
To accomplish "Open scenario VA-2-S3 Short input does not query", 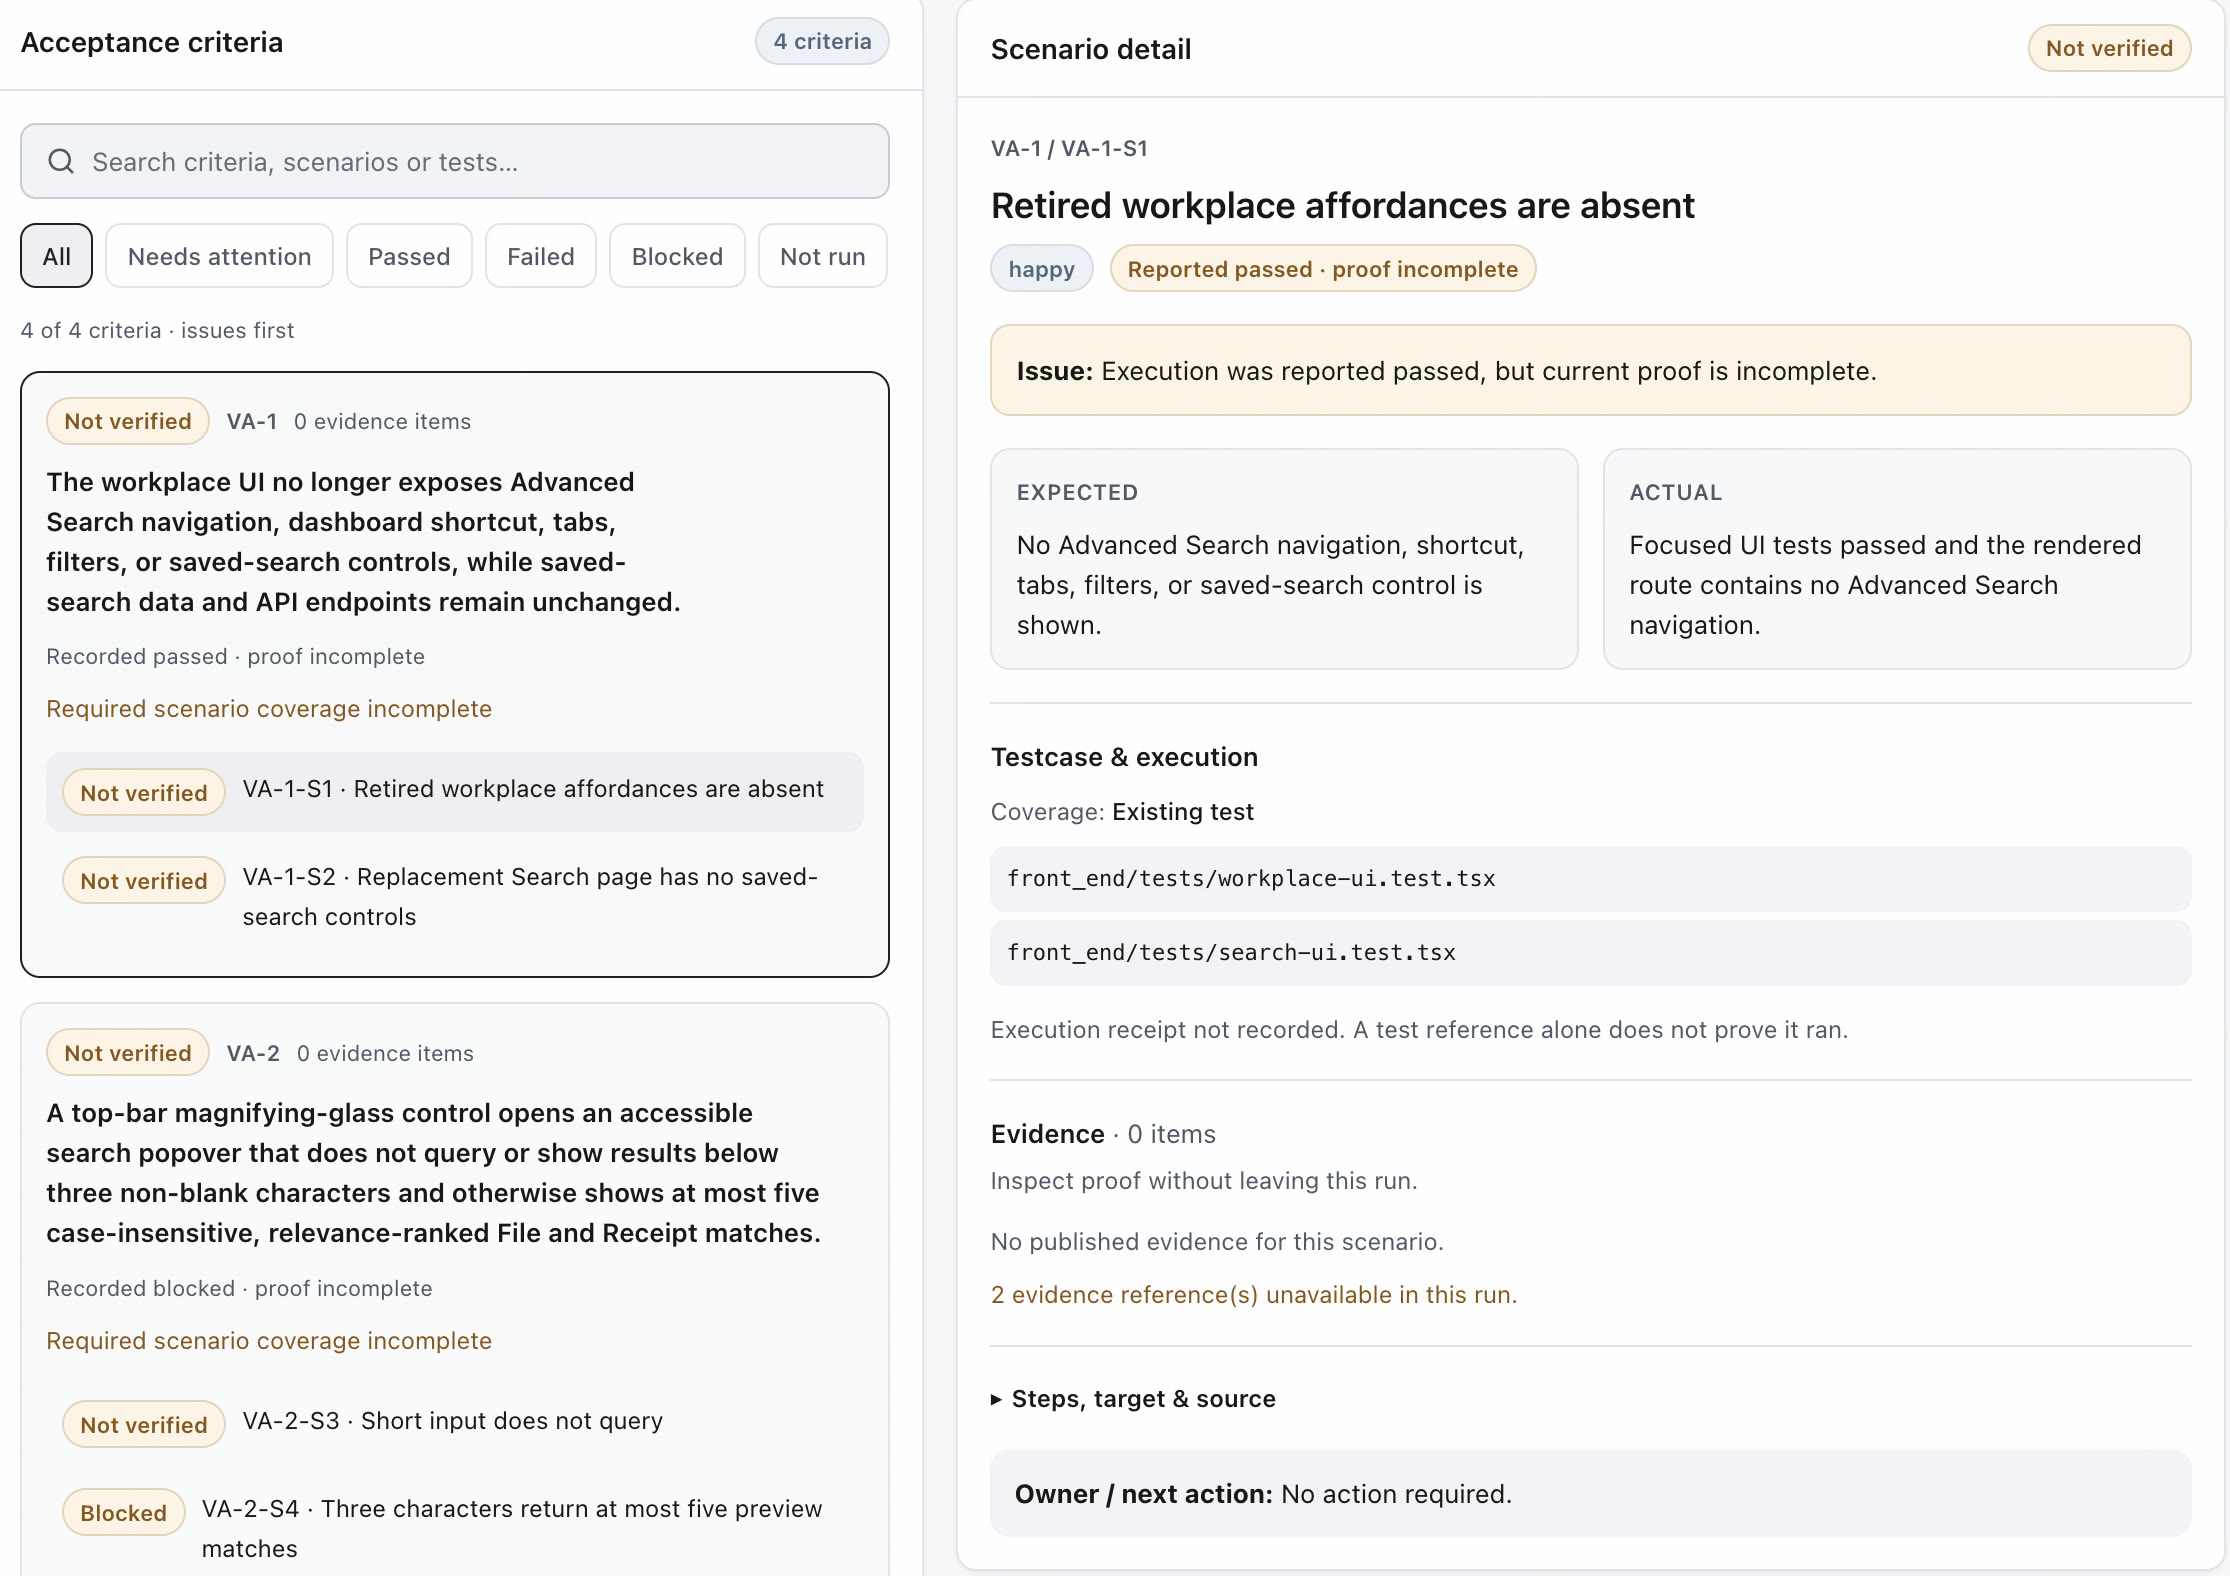I will (x=455, y=1423).
